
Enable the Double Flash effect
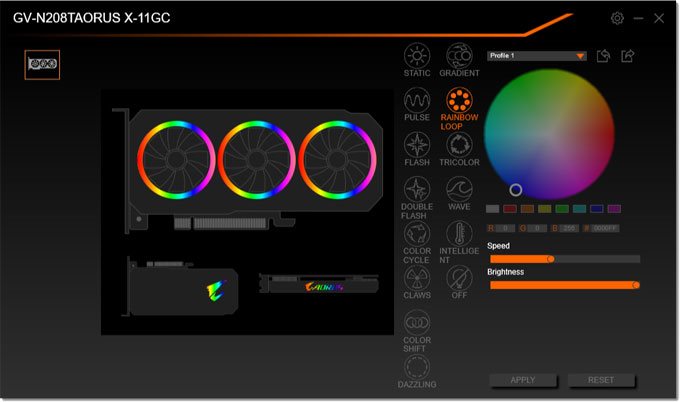[417, 190]
